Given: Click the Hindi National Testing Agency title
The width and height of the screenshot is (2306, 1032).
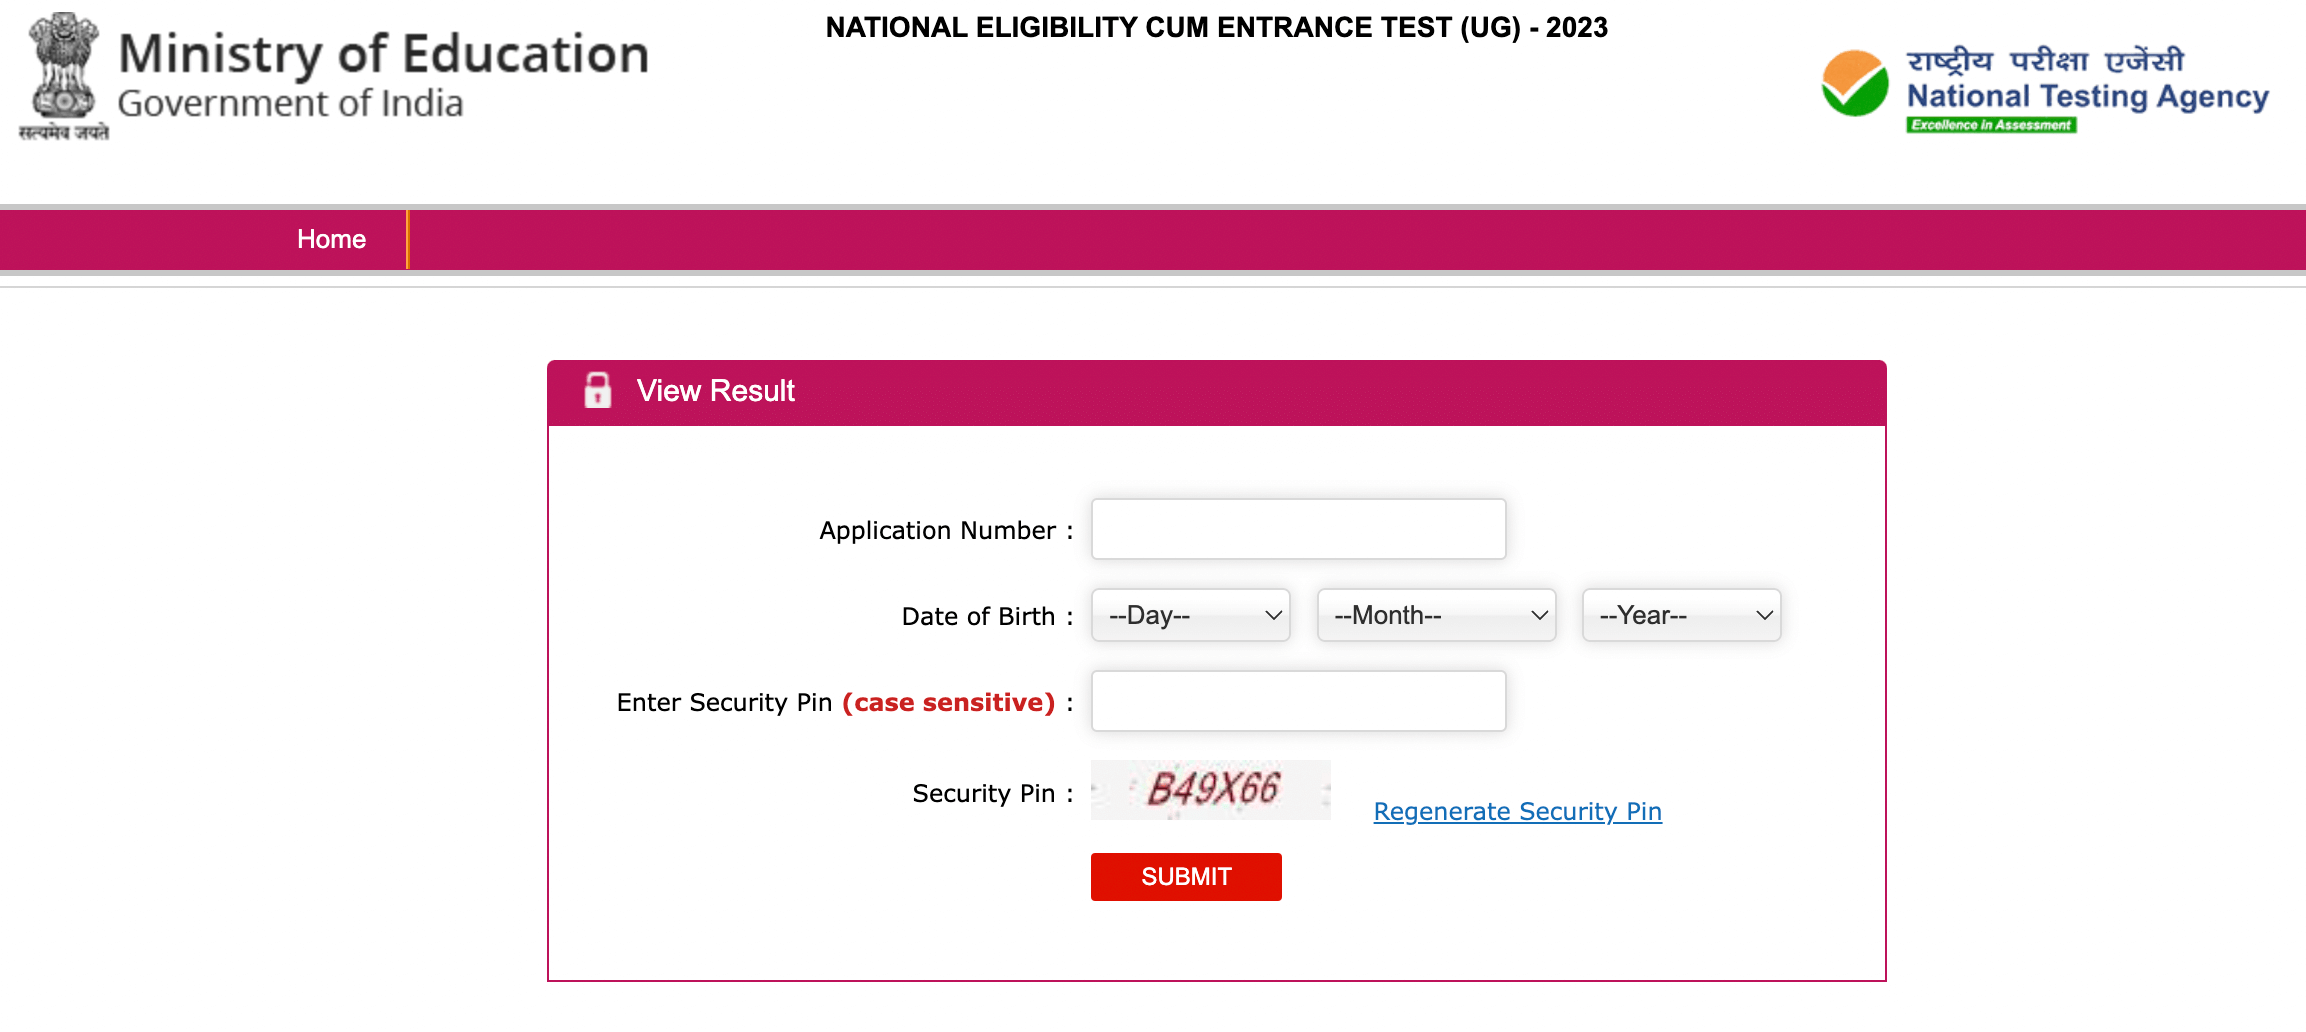Looking at the screenshot, I should pos(2045,60).
